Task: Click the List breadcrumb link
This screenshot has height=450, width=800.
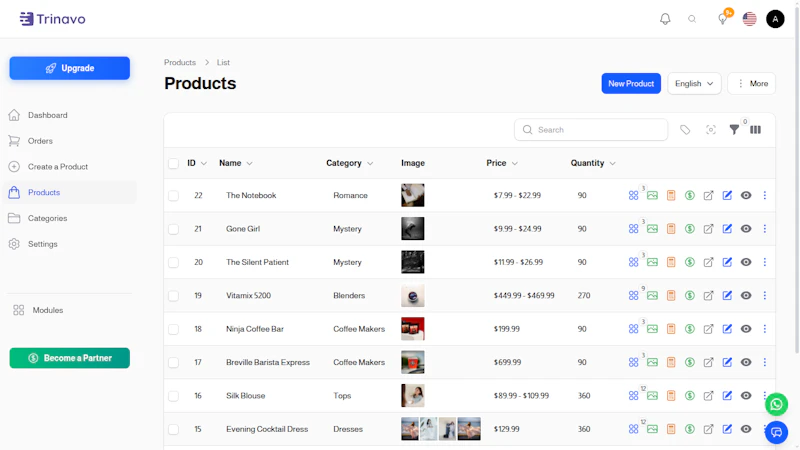Action: [223, 62]
